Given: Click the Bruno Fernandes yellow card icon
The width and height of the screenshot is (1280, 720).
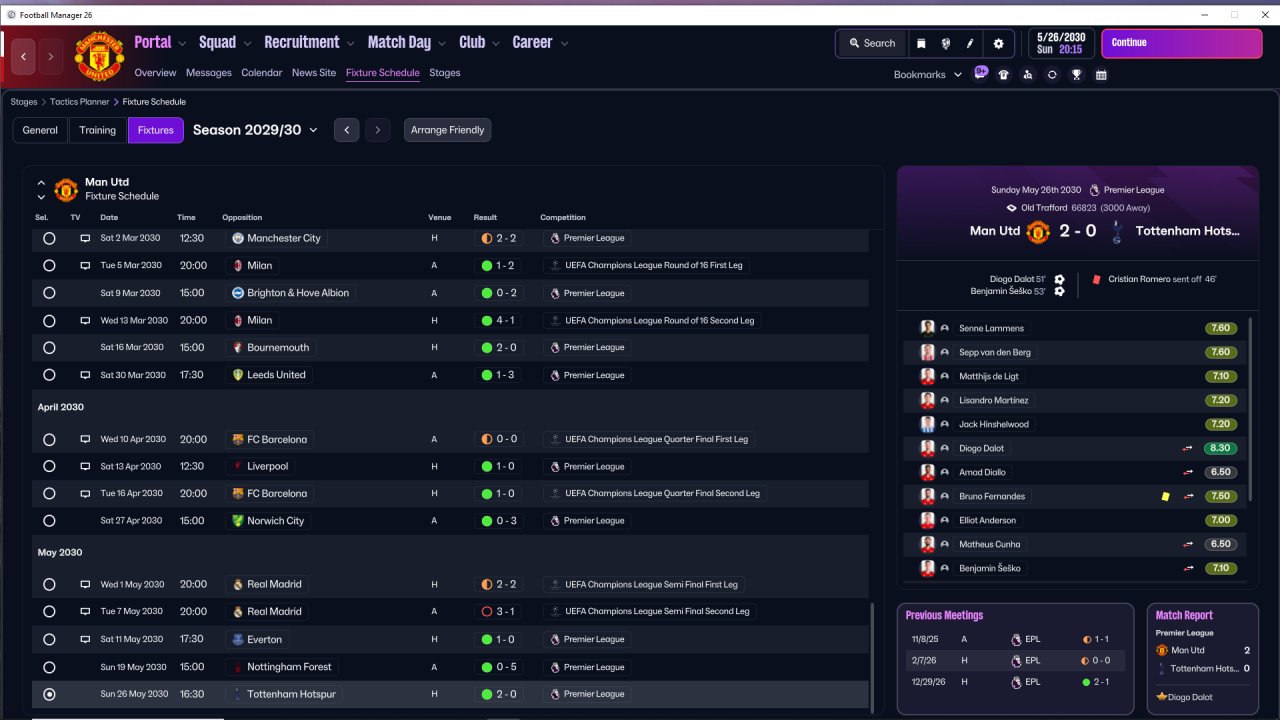Looking at the screenshot, I should (1165, 496).
